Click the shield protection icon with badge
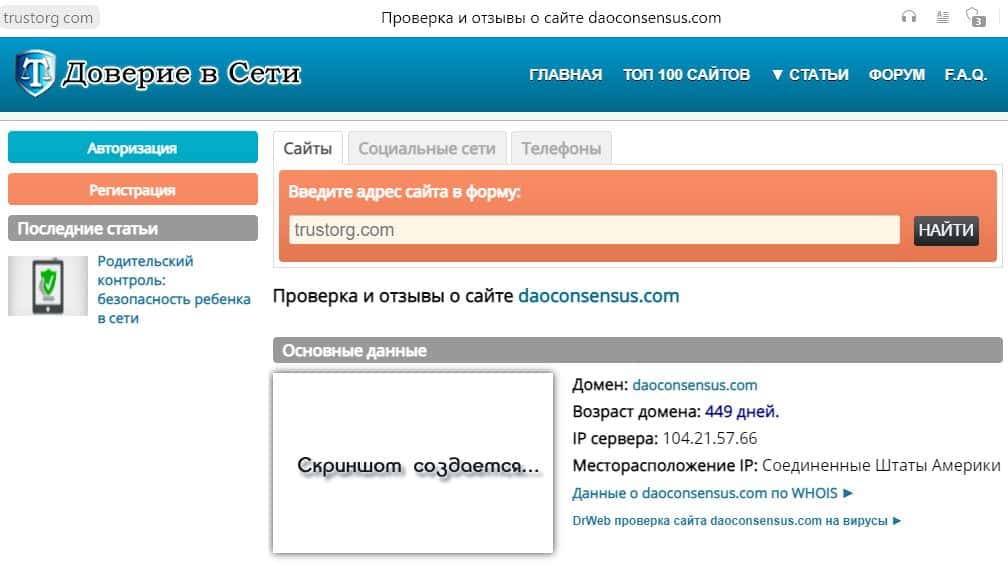 point(975,17)
